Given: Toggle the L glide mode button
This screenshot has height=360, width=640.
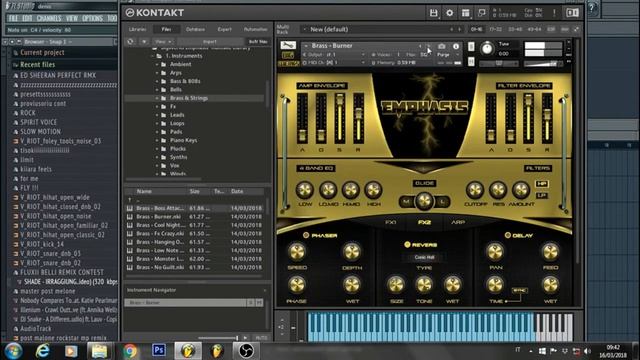Looking at the screenshot, I should pyautogui.click(x=443, y=201).
